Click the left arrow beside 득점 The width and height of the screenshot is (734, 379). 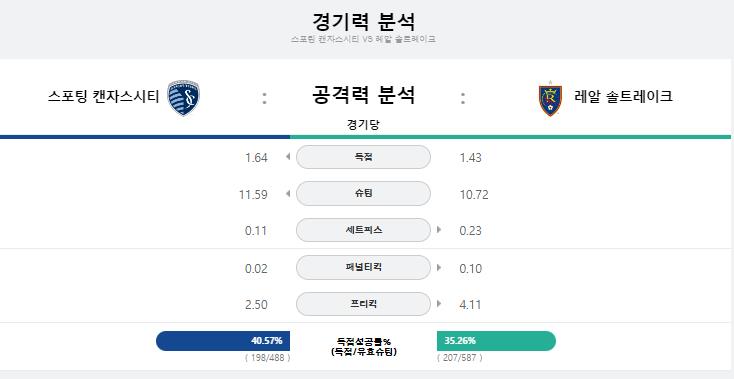click(288, 157)
